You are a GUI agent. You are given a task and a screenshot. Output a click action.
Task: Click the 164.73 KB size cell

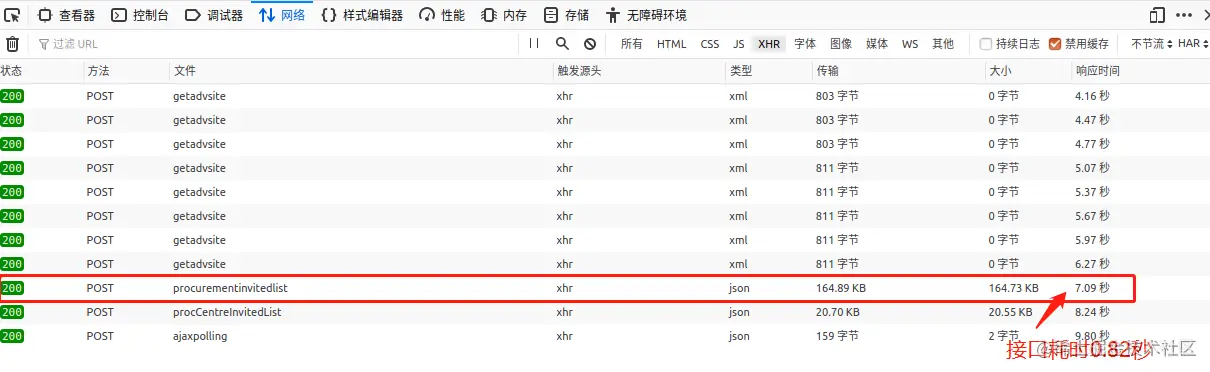pyautogui.click(x=1014, y=288)
